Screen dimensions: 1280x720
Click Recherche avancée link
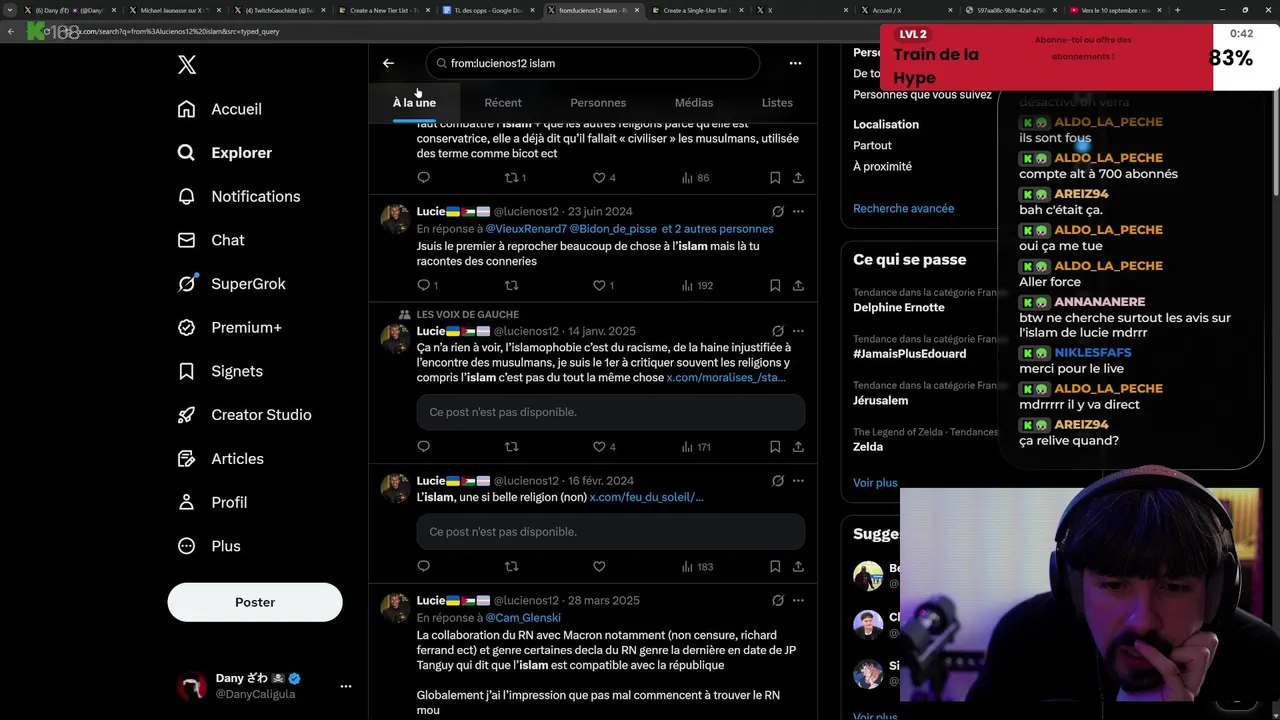(x=903, y=209)
